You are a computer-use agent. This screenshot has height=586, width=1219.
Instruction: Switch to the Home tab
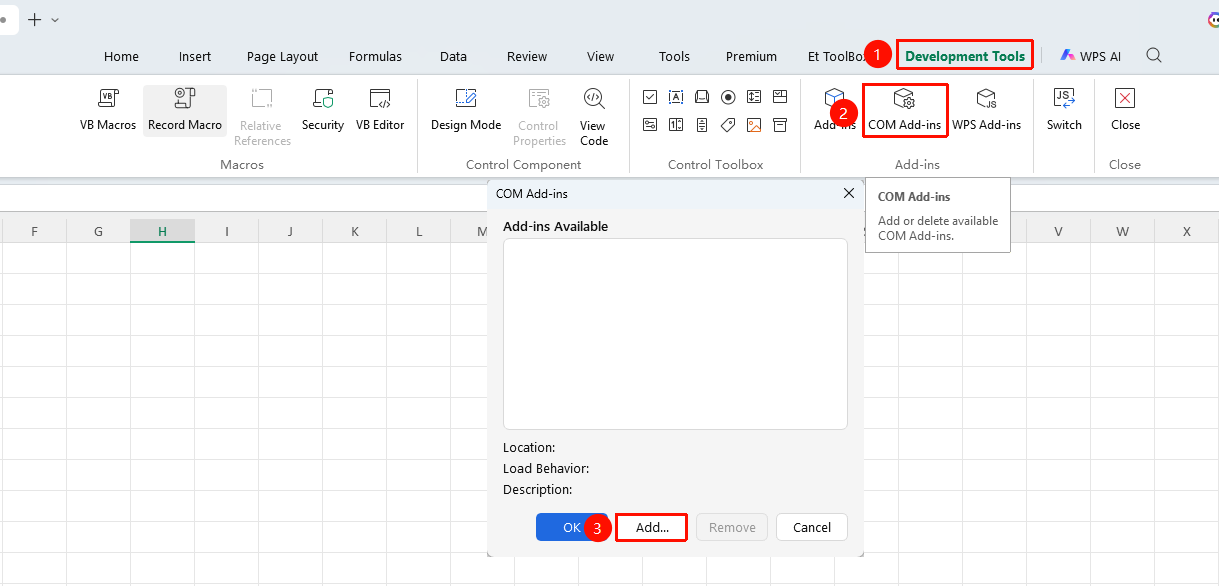click(121, 57)
